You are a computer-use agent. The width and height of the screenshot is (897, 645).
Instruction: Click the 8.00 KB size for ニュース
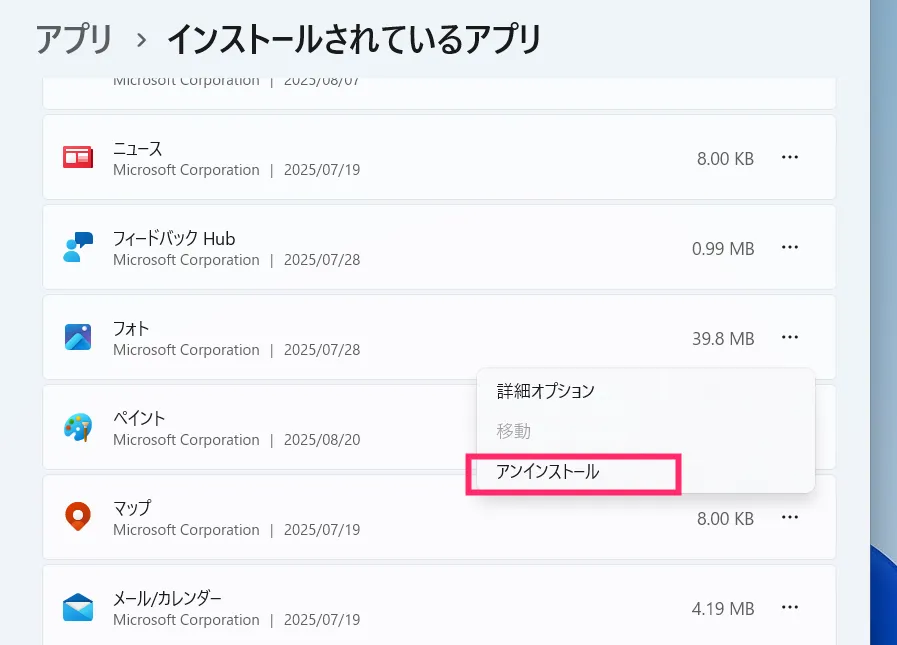725,159
